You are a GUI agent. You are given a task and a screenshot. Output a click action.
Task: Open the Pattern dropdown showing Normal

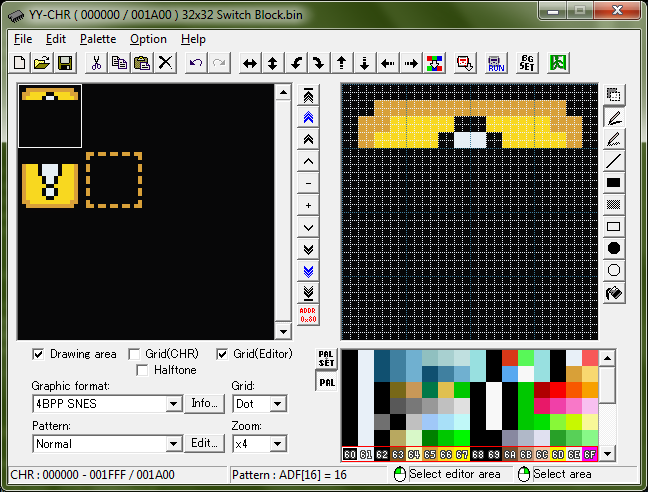point(174,444)
